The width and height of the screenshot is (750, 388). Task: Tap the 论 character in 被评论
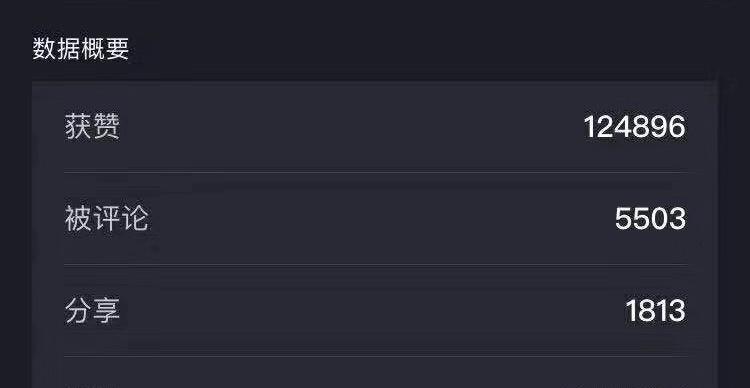[x=134, y=219]
